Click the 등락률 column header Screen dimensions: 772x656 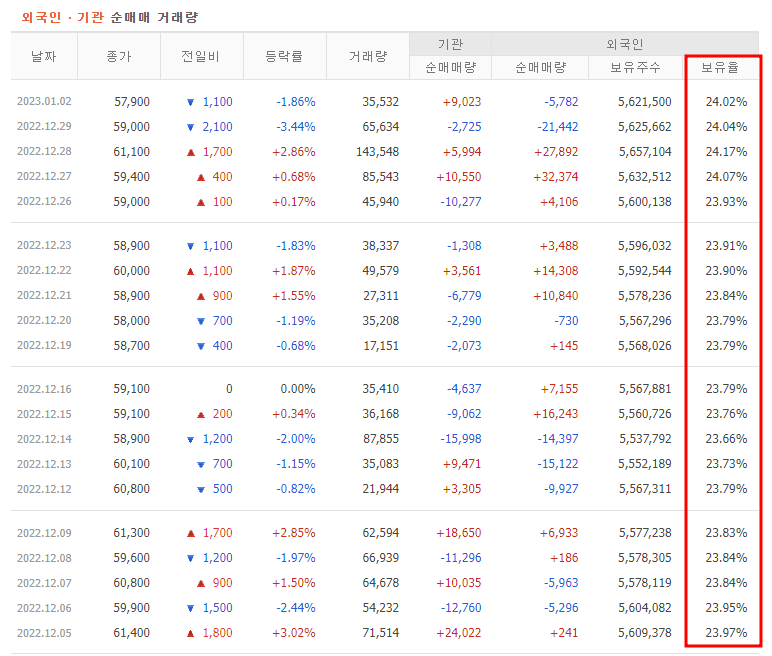pos(284,56)
